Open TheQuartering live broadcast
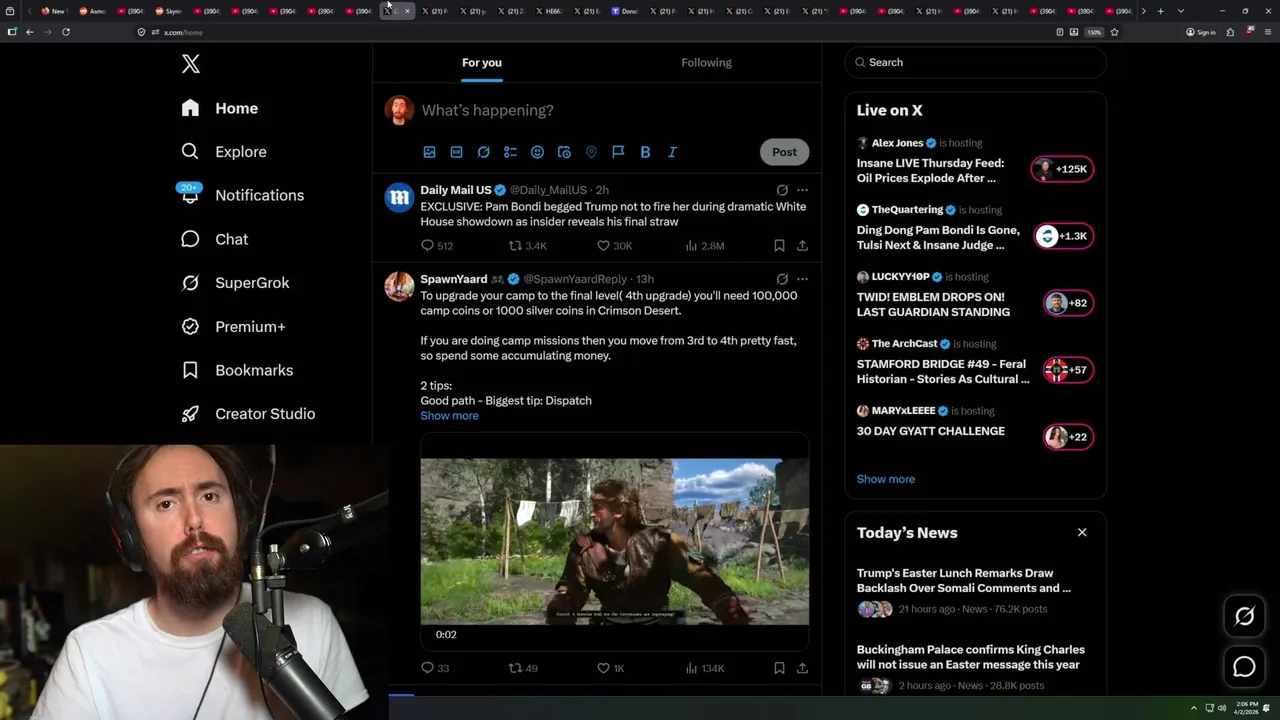The height and width of the screenshot is (720, 1280). [x=975, y=228]
